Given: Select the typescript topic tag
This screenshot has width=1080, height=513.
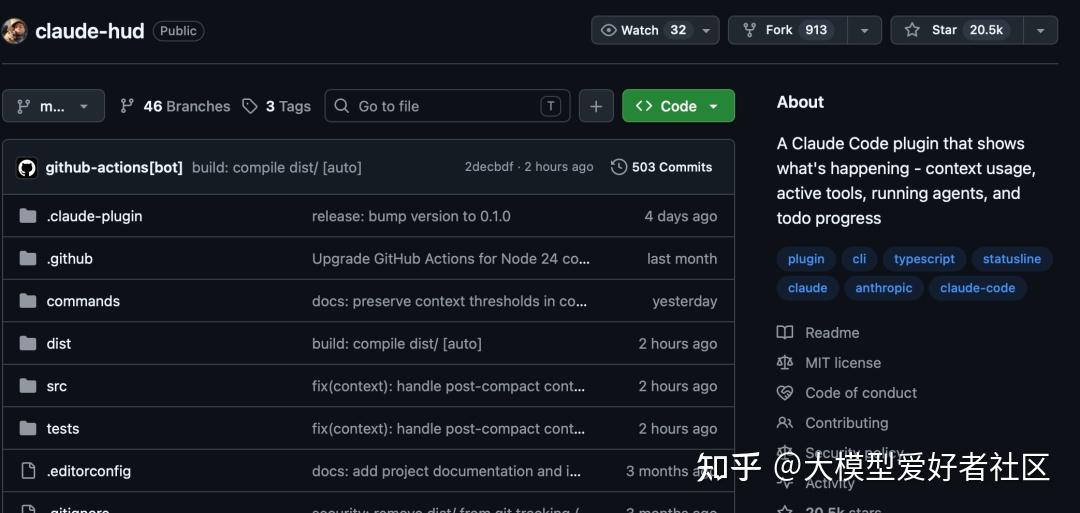Looking at the screenshot, I should click(x=924, y=259).
